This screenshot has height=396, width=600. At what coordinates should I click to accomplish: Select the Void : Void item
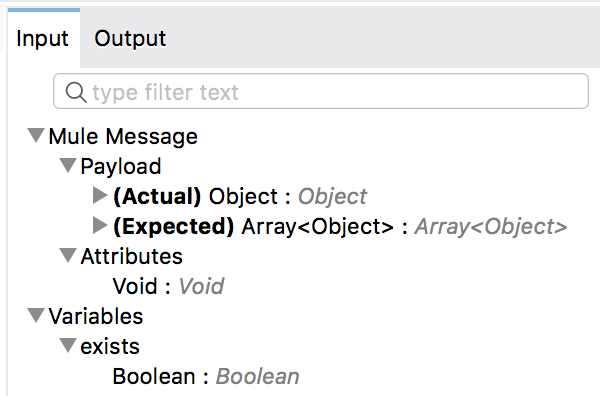point(168,286)
